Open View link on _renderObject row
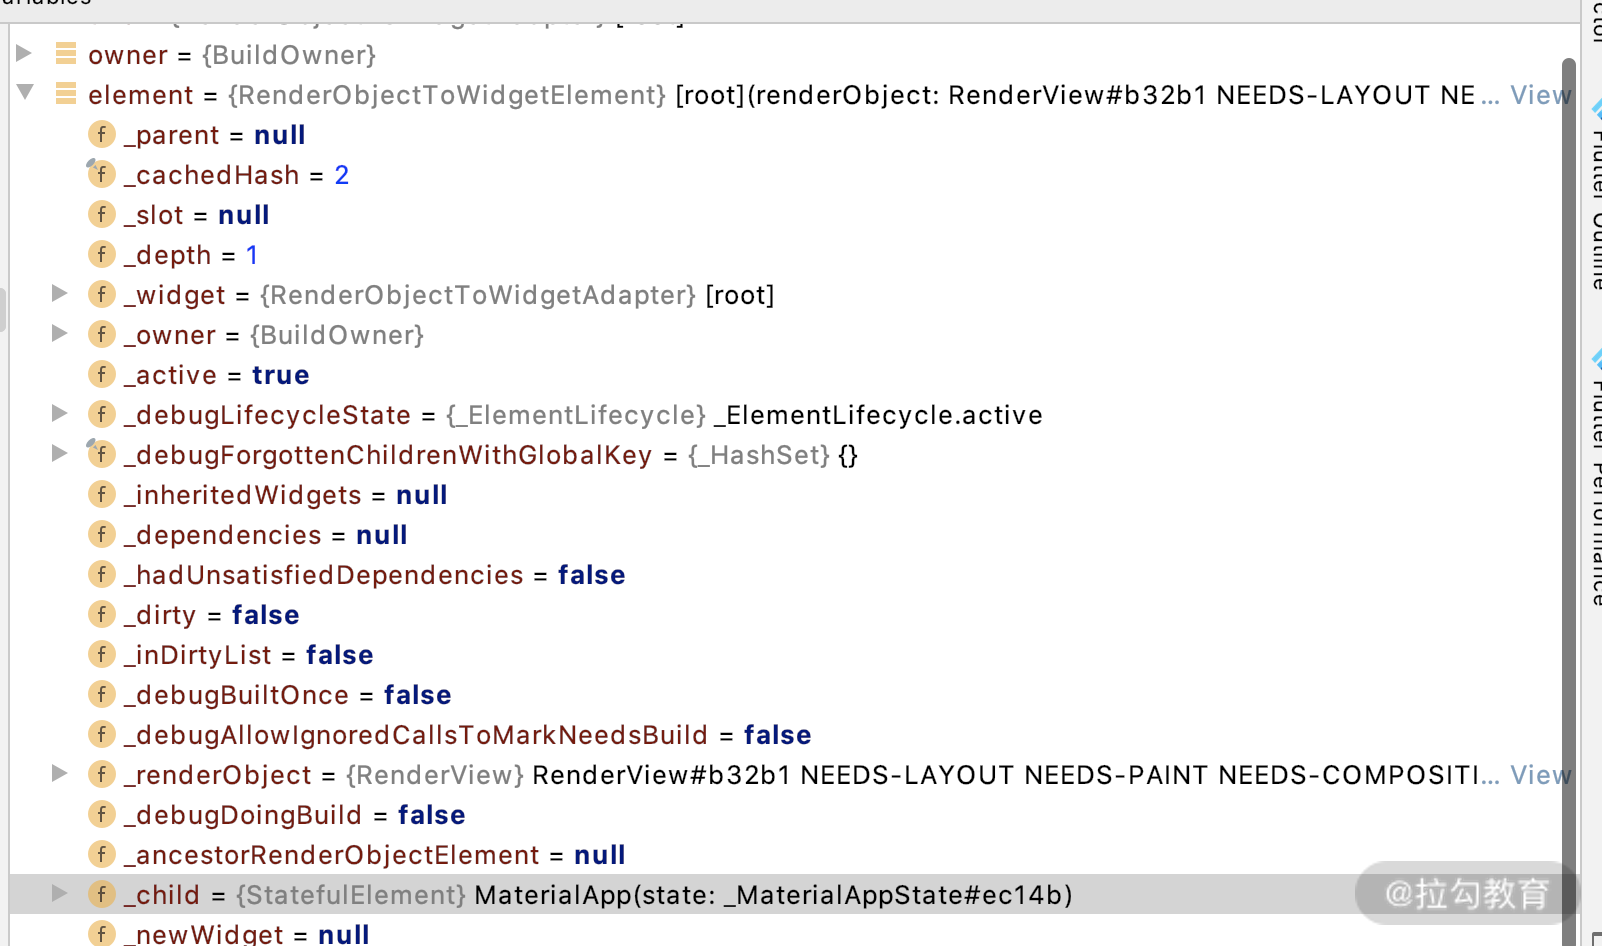1602x946 pixels. point(1540,775)
